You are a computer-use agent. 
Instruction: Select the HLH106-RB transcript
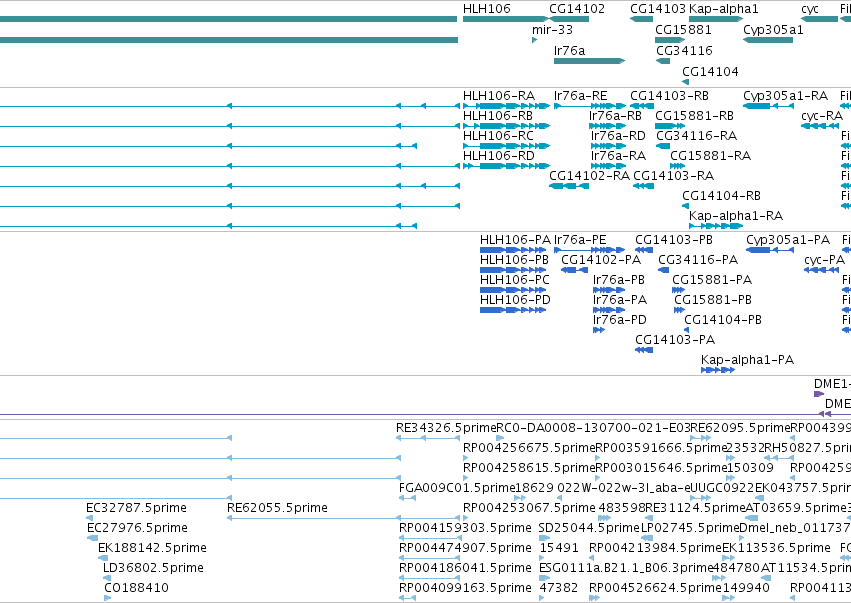(506, 126)
